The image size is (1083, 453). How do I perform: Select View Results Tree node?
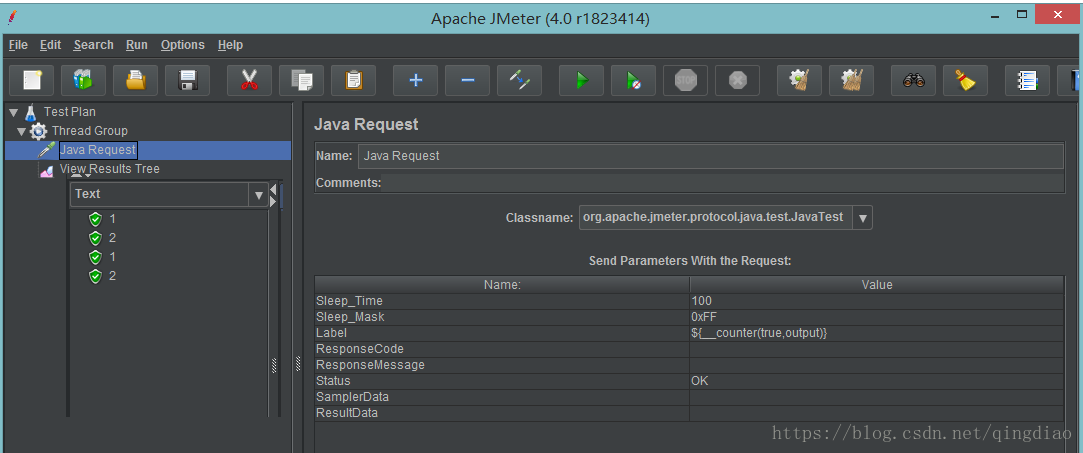[110, 168]
